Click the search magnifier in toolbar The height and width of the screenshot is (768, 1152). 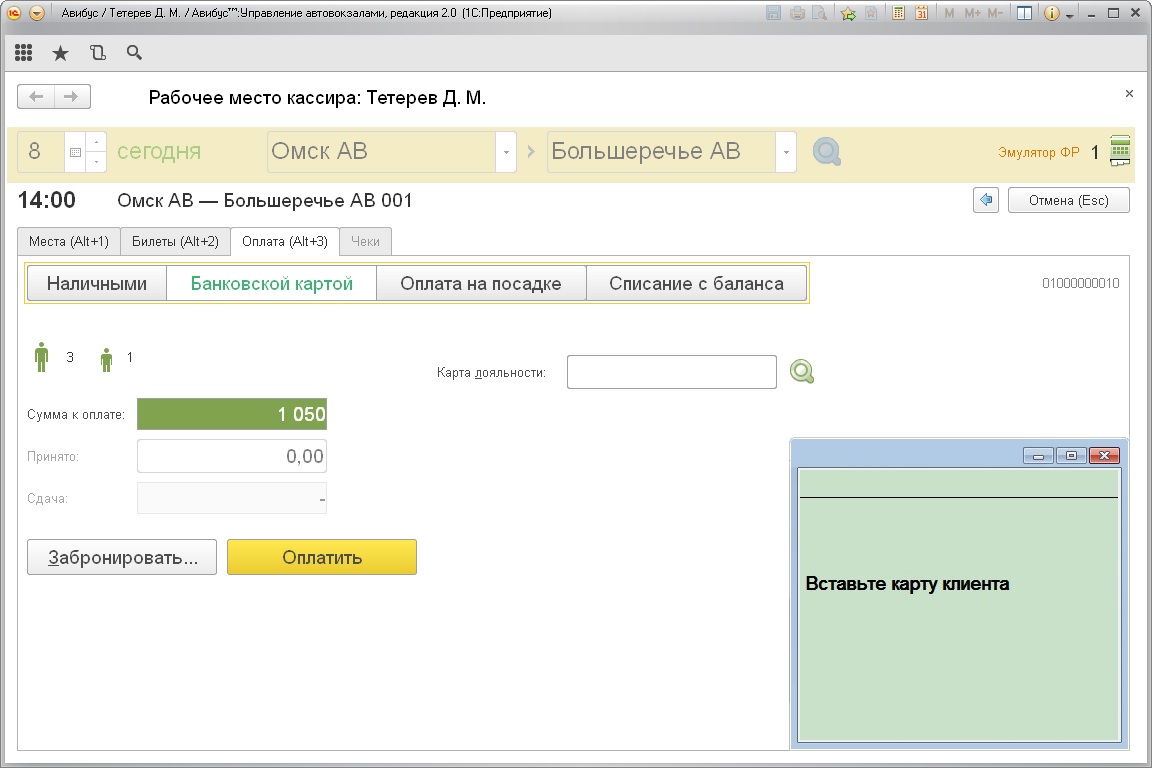(x=134, y=53)
